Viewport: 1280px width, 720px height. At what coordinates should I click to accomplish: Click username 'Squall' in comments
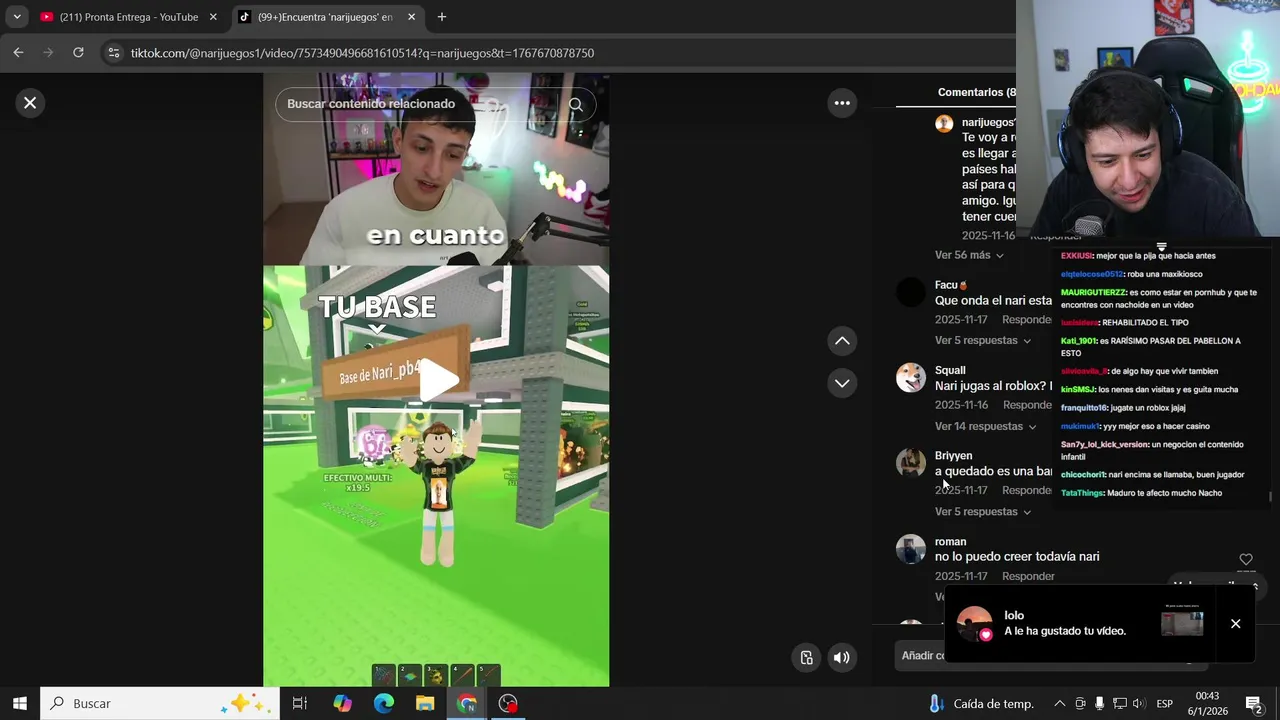point(950,370)
